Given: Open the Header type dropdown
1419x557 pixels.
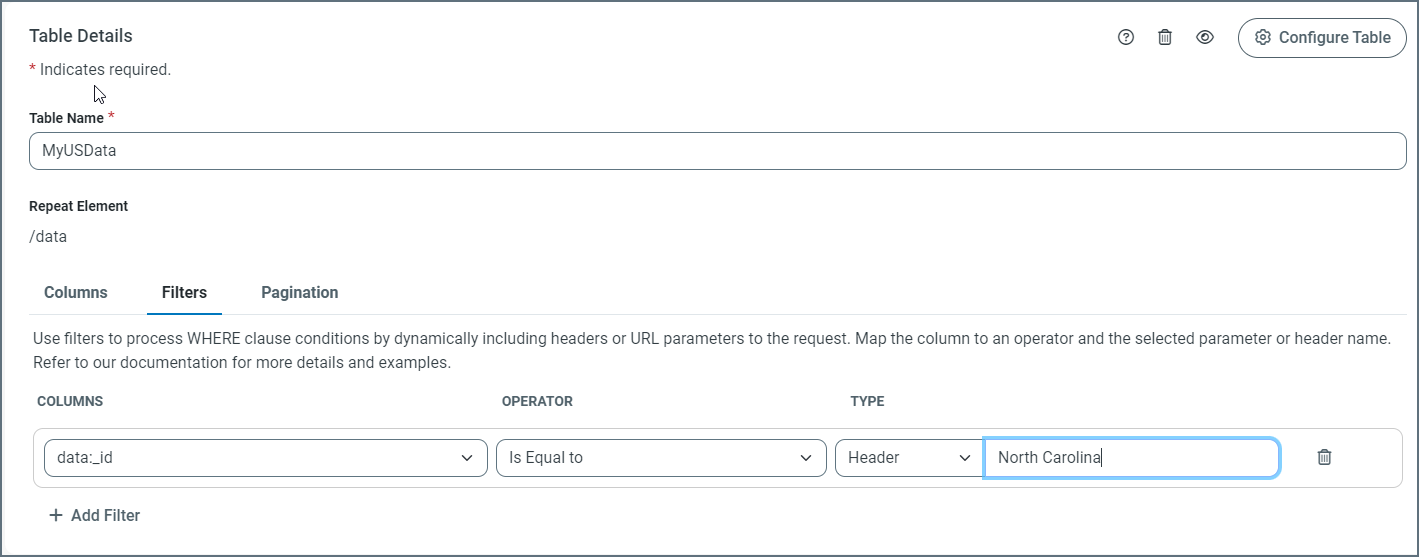Looking at the screenshot, I should coord(895,458).
